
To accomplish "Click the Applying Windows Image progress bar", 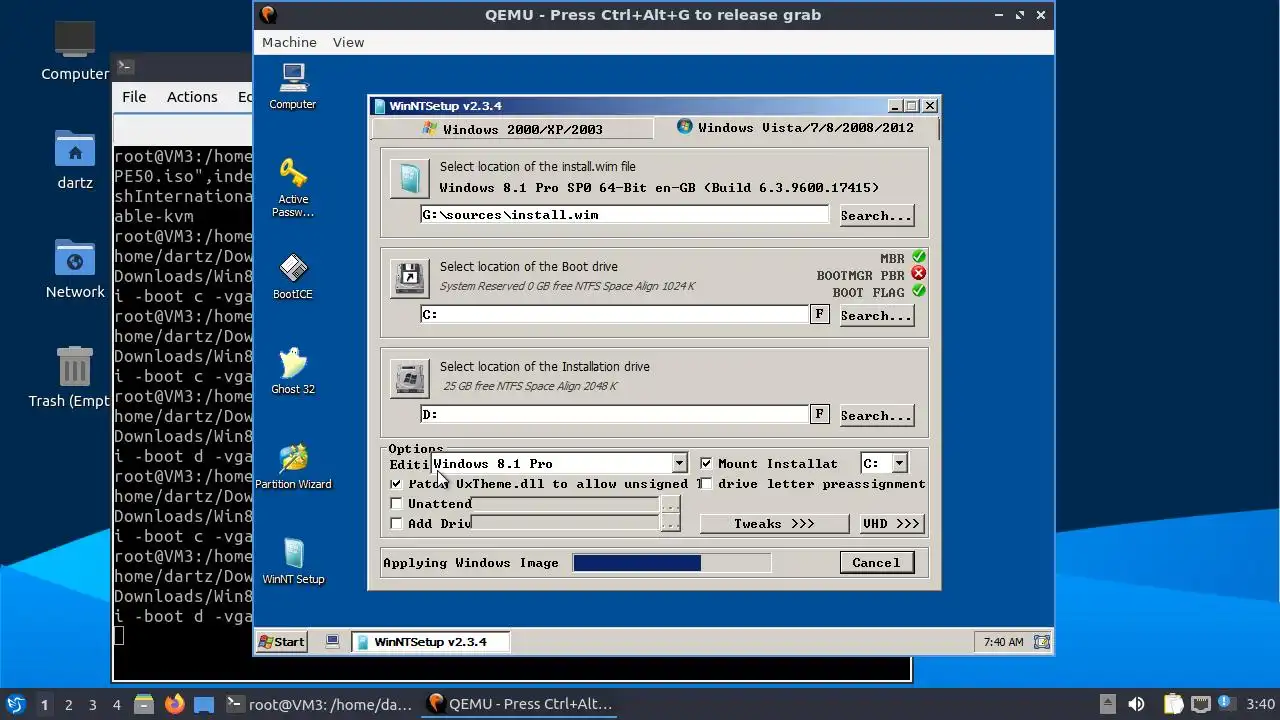I will point(671,563).
